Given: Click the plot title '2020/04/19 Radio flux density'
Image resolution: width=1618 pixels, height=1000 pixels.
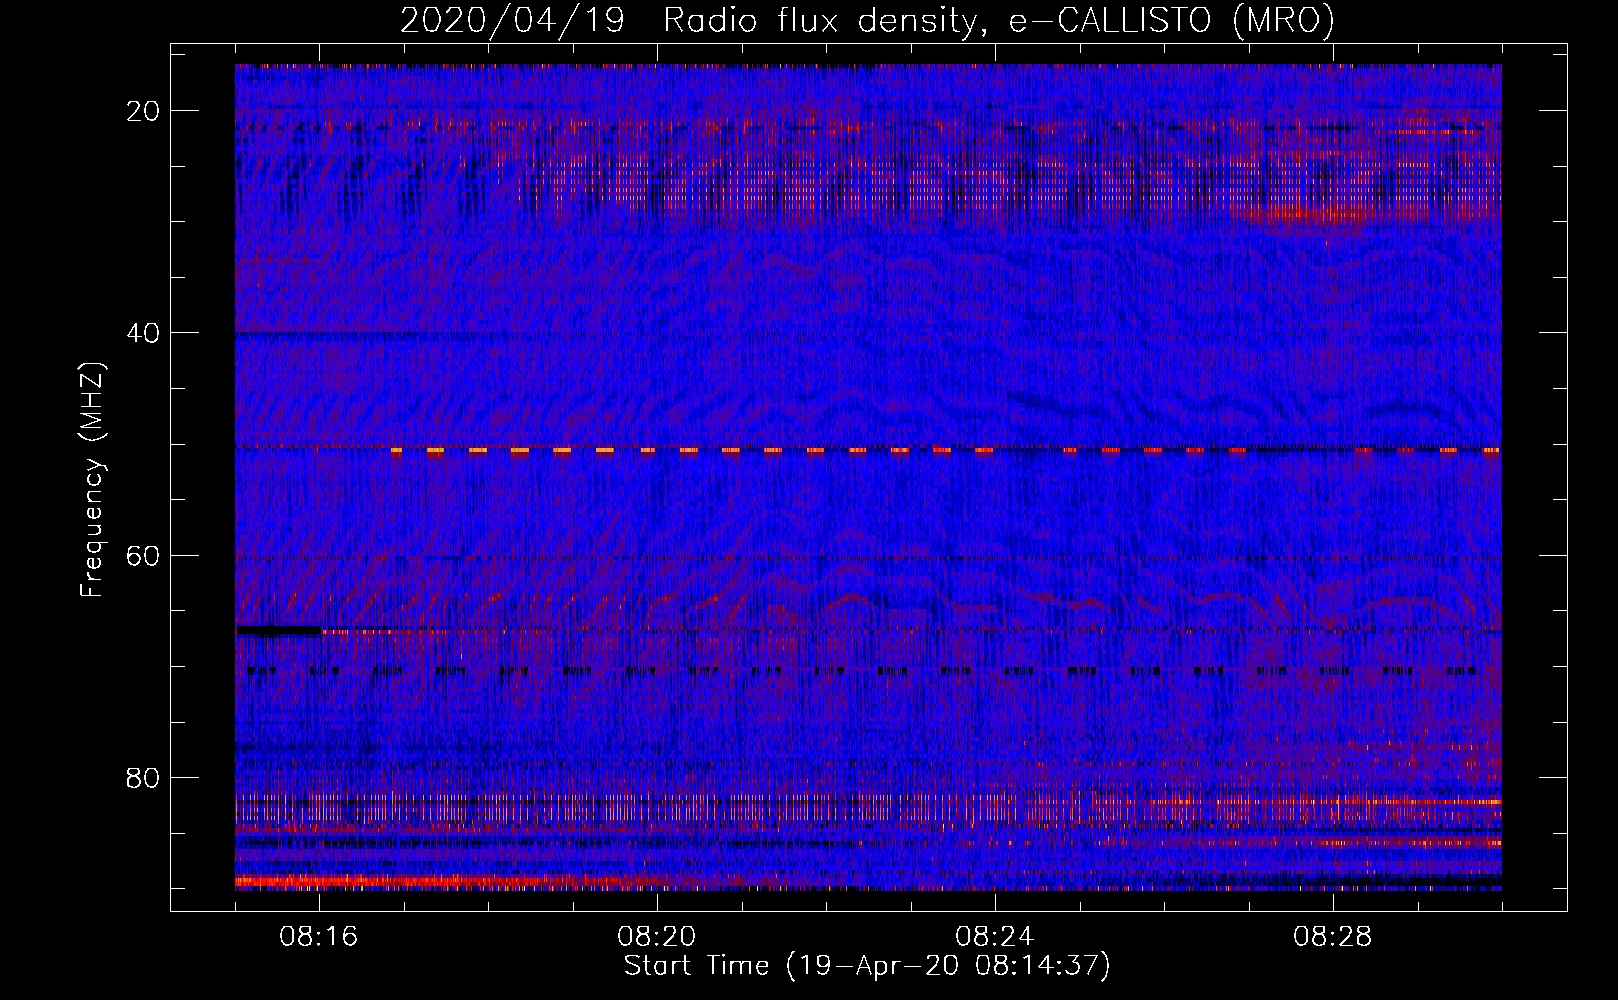Looking at the screenshot, I should (x=868, y=20).
